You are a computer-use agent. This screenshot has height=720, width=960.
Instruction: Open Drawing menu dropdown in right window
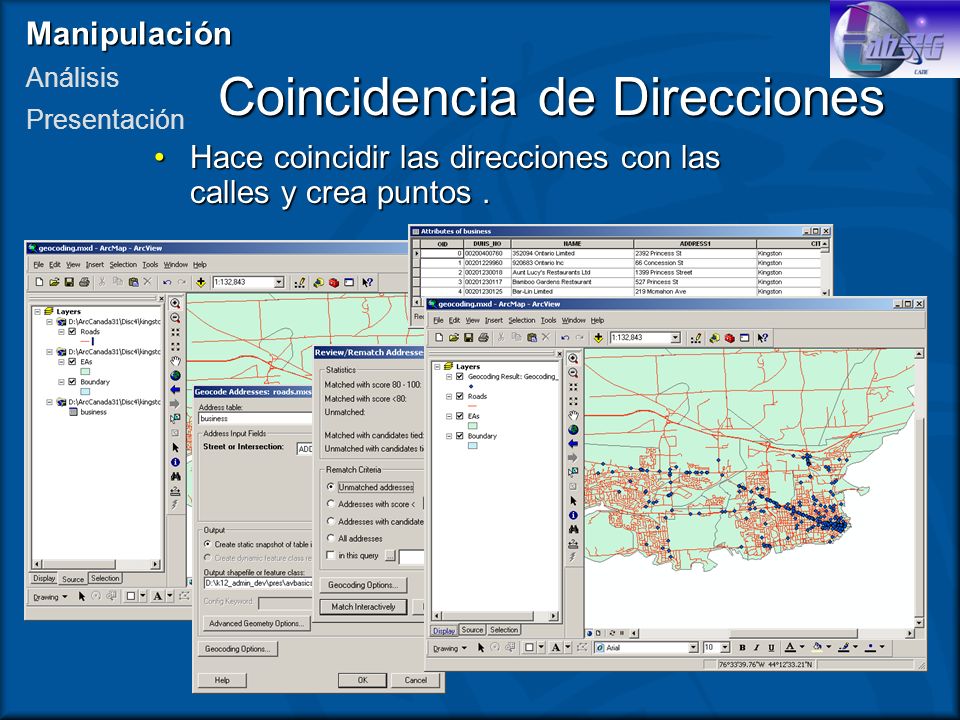click(450, 648)
